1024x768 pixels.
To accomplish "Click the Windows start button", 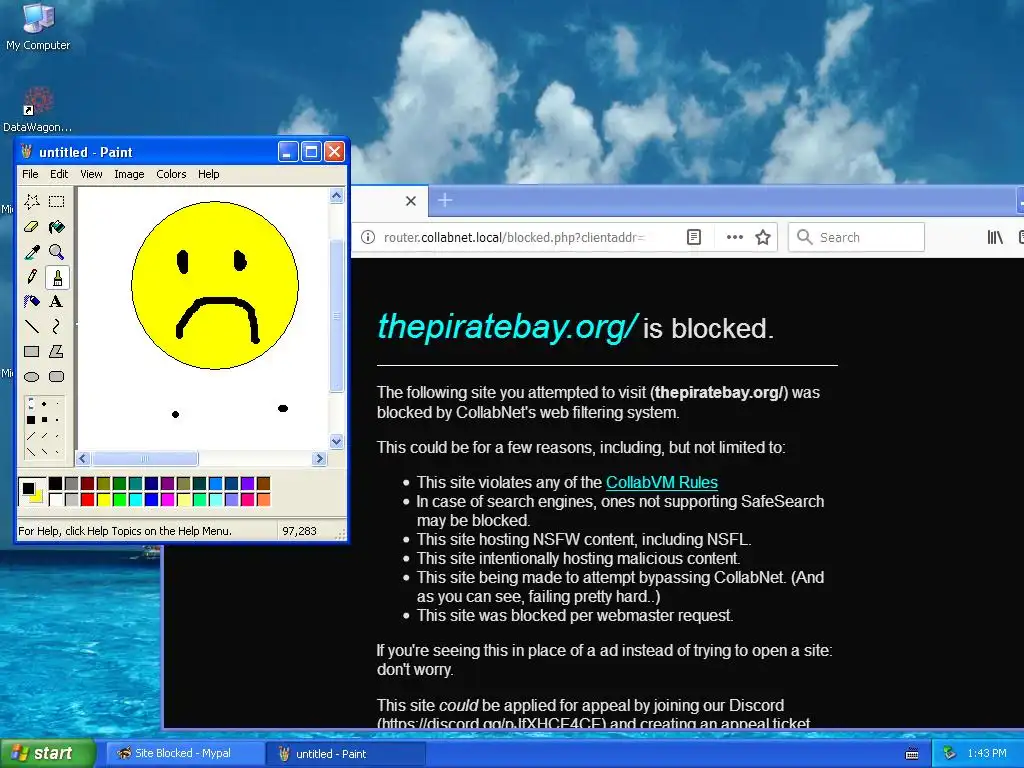I will [47, 753].
